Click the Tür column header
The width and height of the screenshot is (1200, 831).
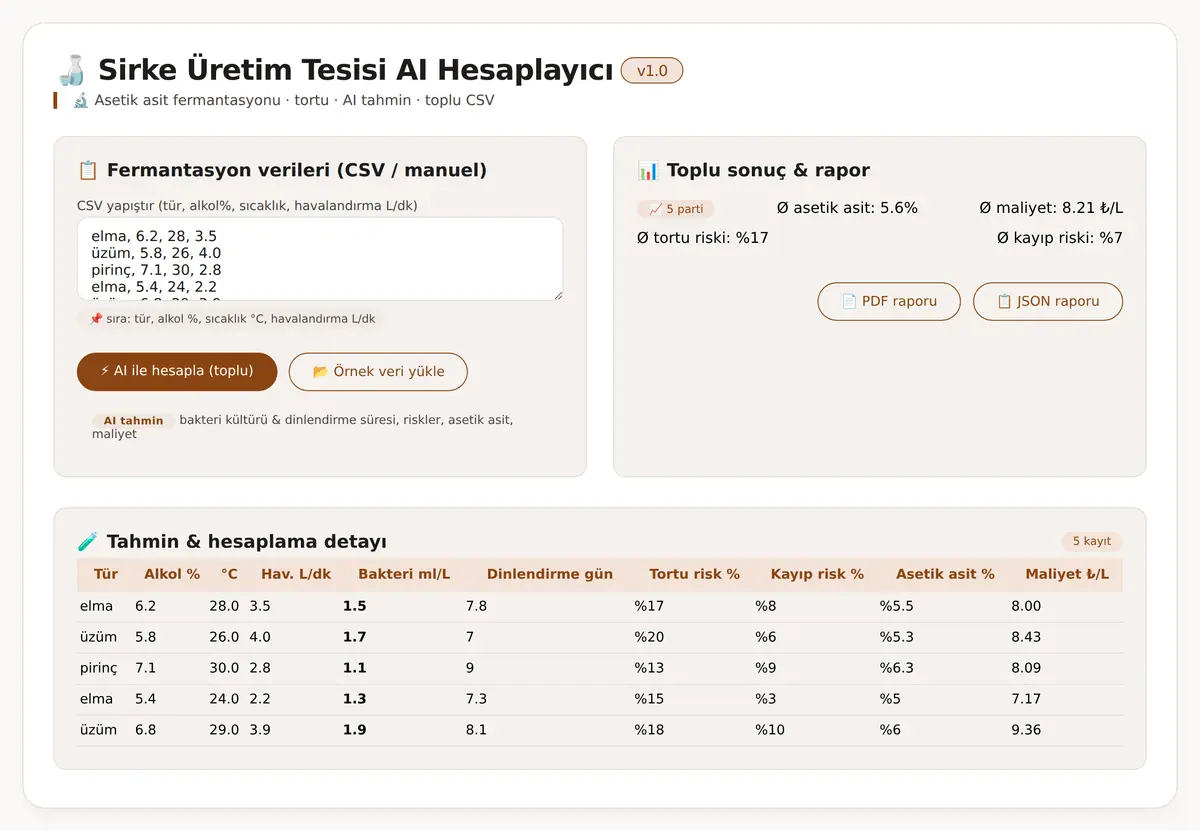click(x=106, y=574)
